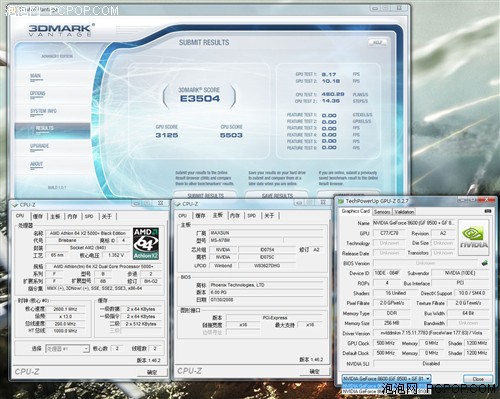Click the CPU name AMD Athlon 64 X2 field
Image resolution: width=500 pixels, height=399 pixels.
pos(87,233)
